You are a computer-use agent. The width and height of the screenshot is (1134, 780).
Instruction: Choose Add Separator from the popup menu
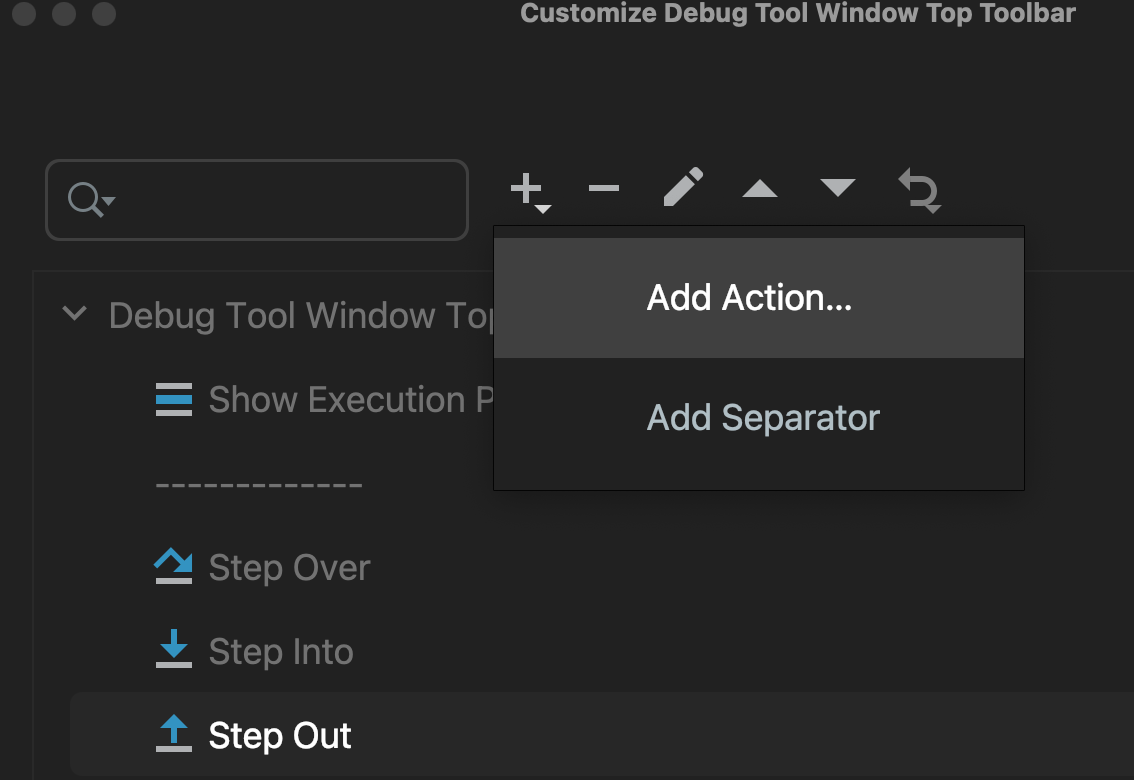[x=762, y=417]
